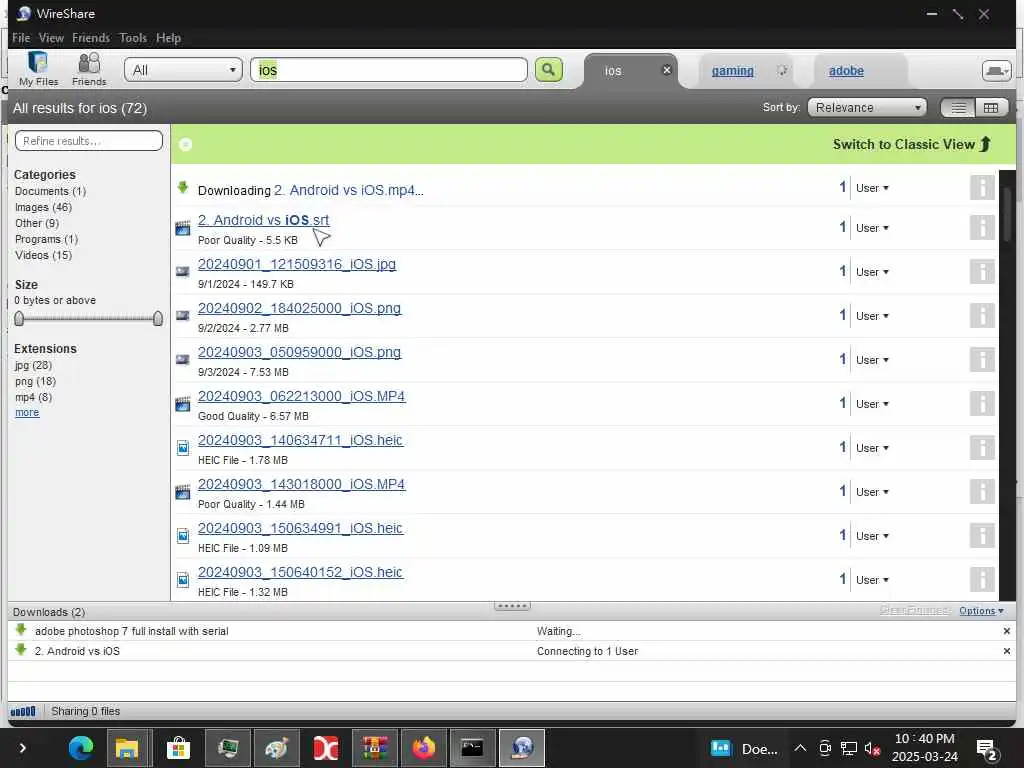Image resolution: width=1024 pixels, height=768 pixels.
Task: Click the downloads panel resize grip
Action: 512,606
